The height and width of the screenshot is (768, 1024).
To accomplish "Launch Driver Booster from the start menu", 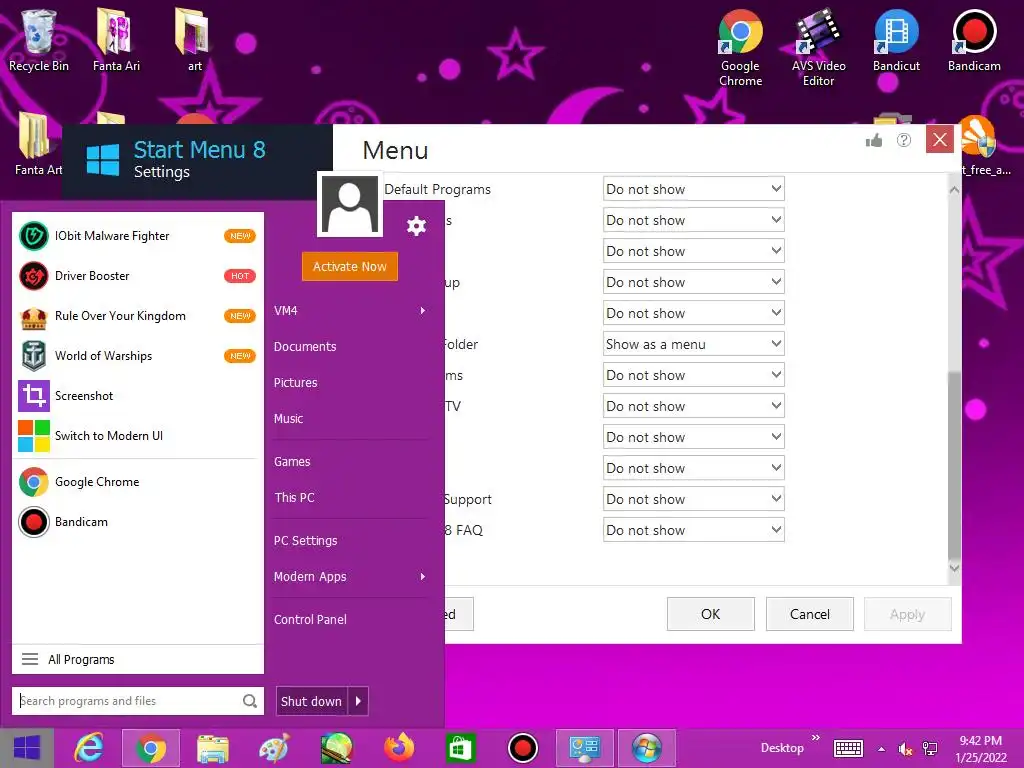I will coord(137,276).
